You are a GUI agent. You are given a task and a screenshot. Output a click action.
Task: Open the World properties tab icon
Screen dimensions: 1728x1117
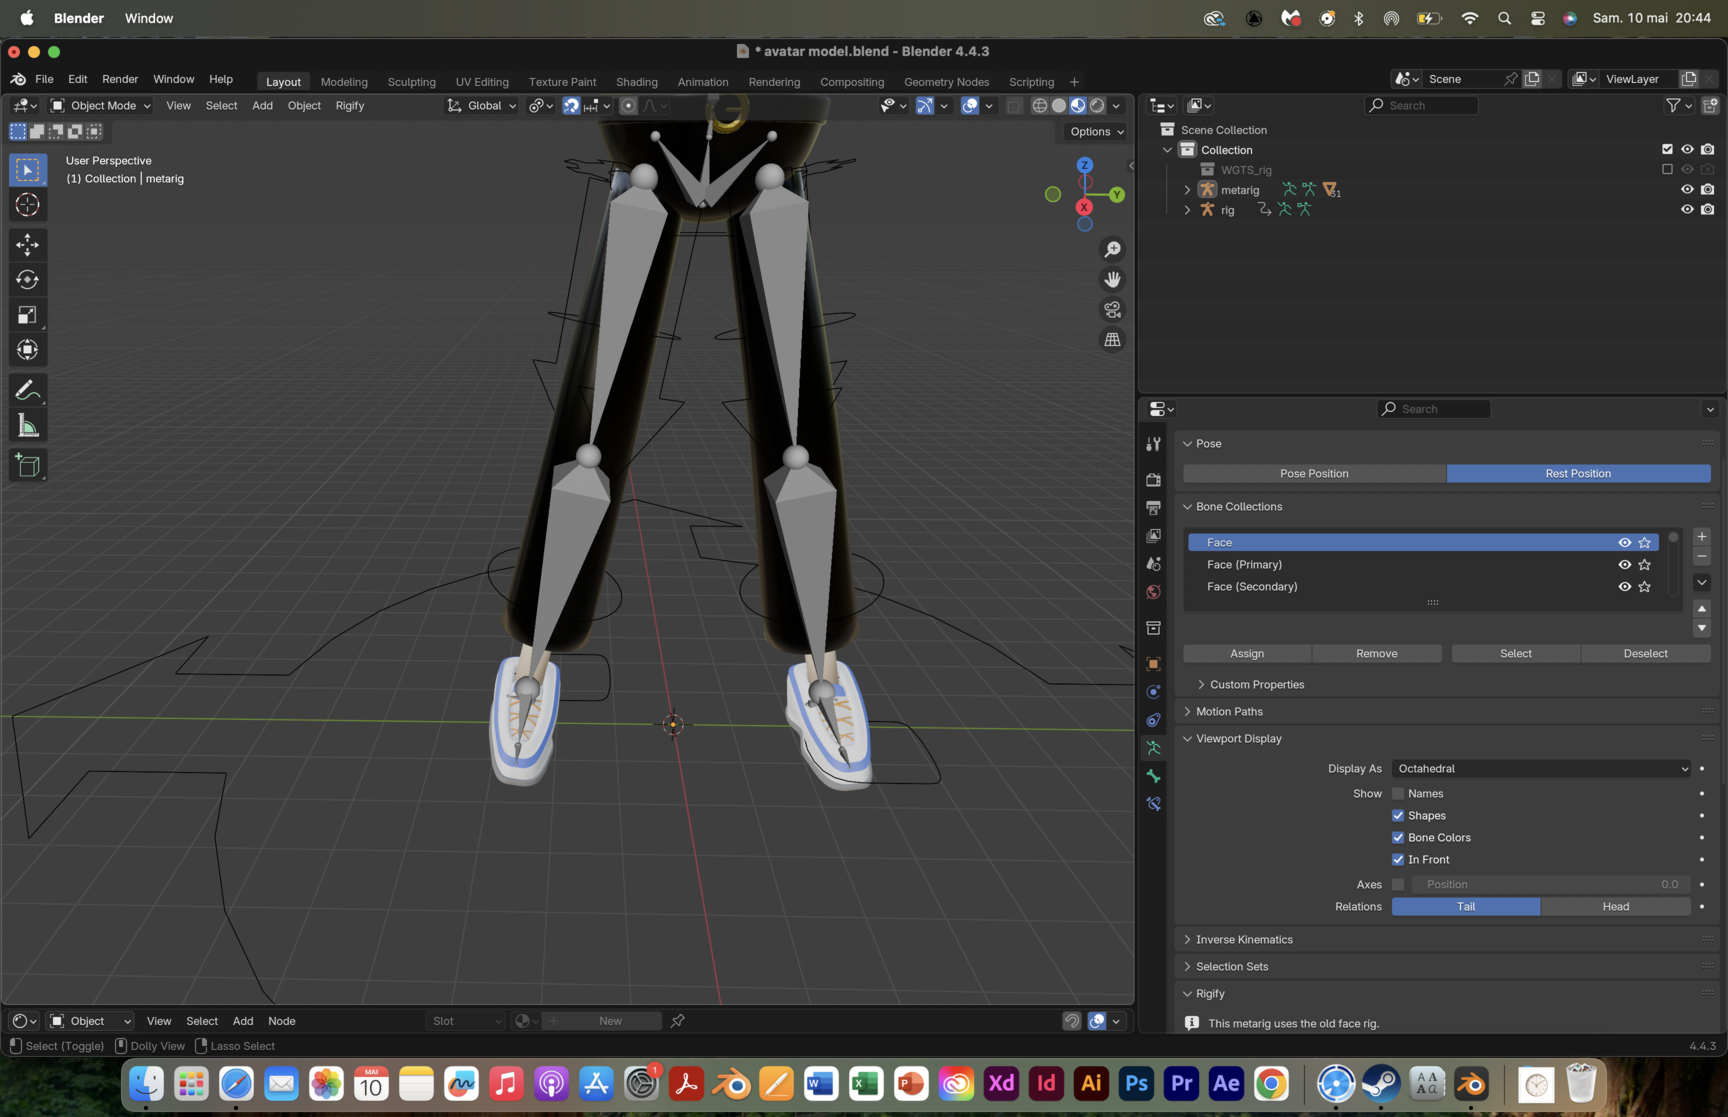pyautogui.click(x=1153, y=592)
